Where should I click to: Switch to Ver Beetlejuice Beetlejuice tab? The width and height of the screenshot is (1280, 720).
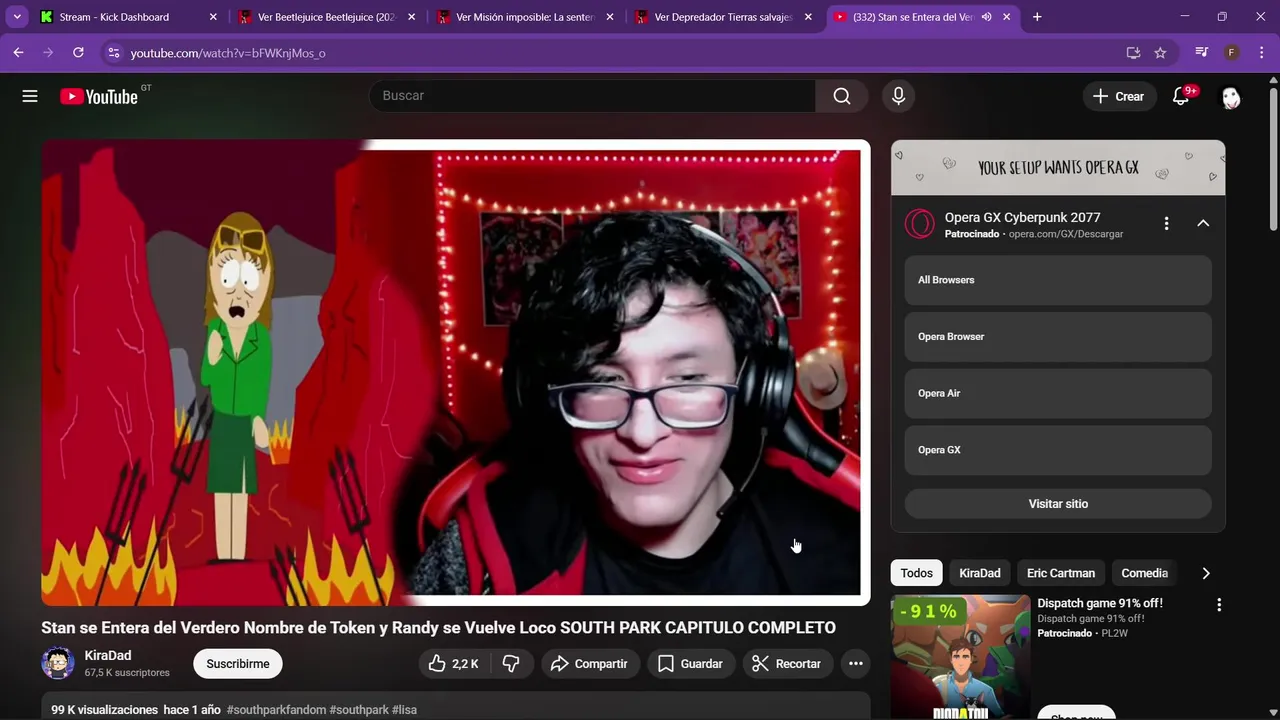click(x=328, y=17)
